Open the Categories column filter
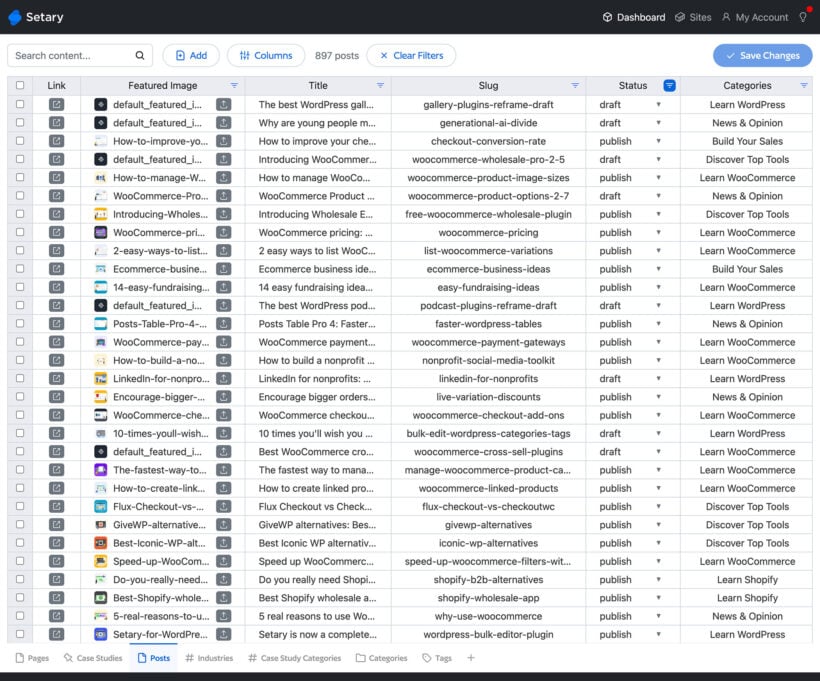This screenshot has width=820, height=681. pos(804,85)
